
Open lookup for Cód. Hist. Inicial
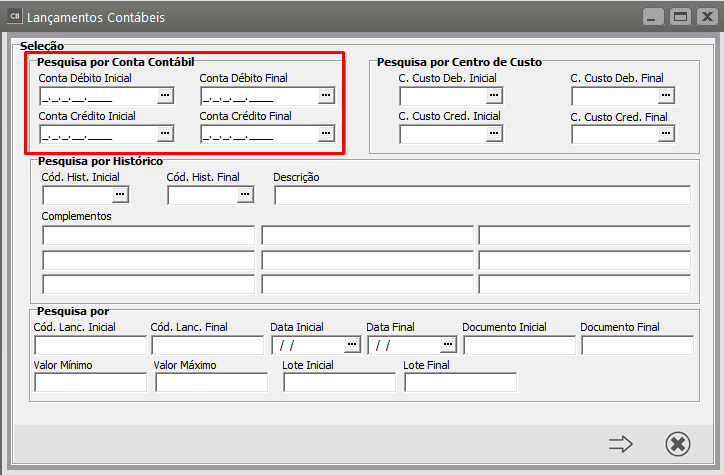[x=121, y=195]
